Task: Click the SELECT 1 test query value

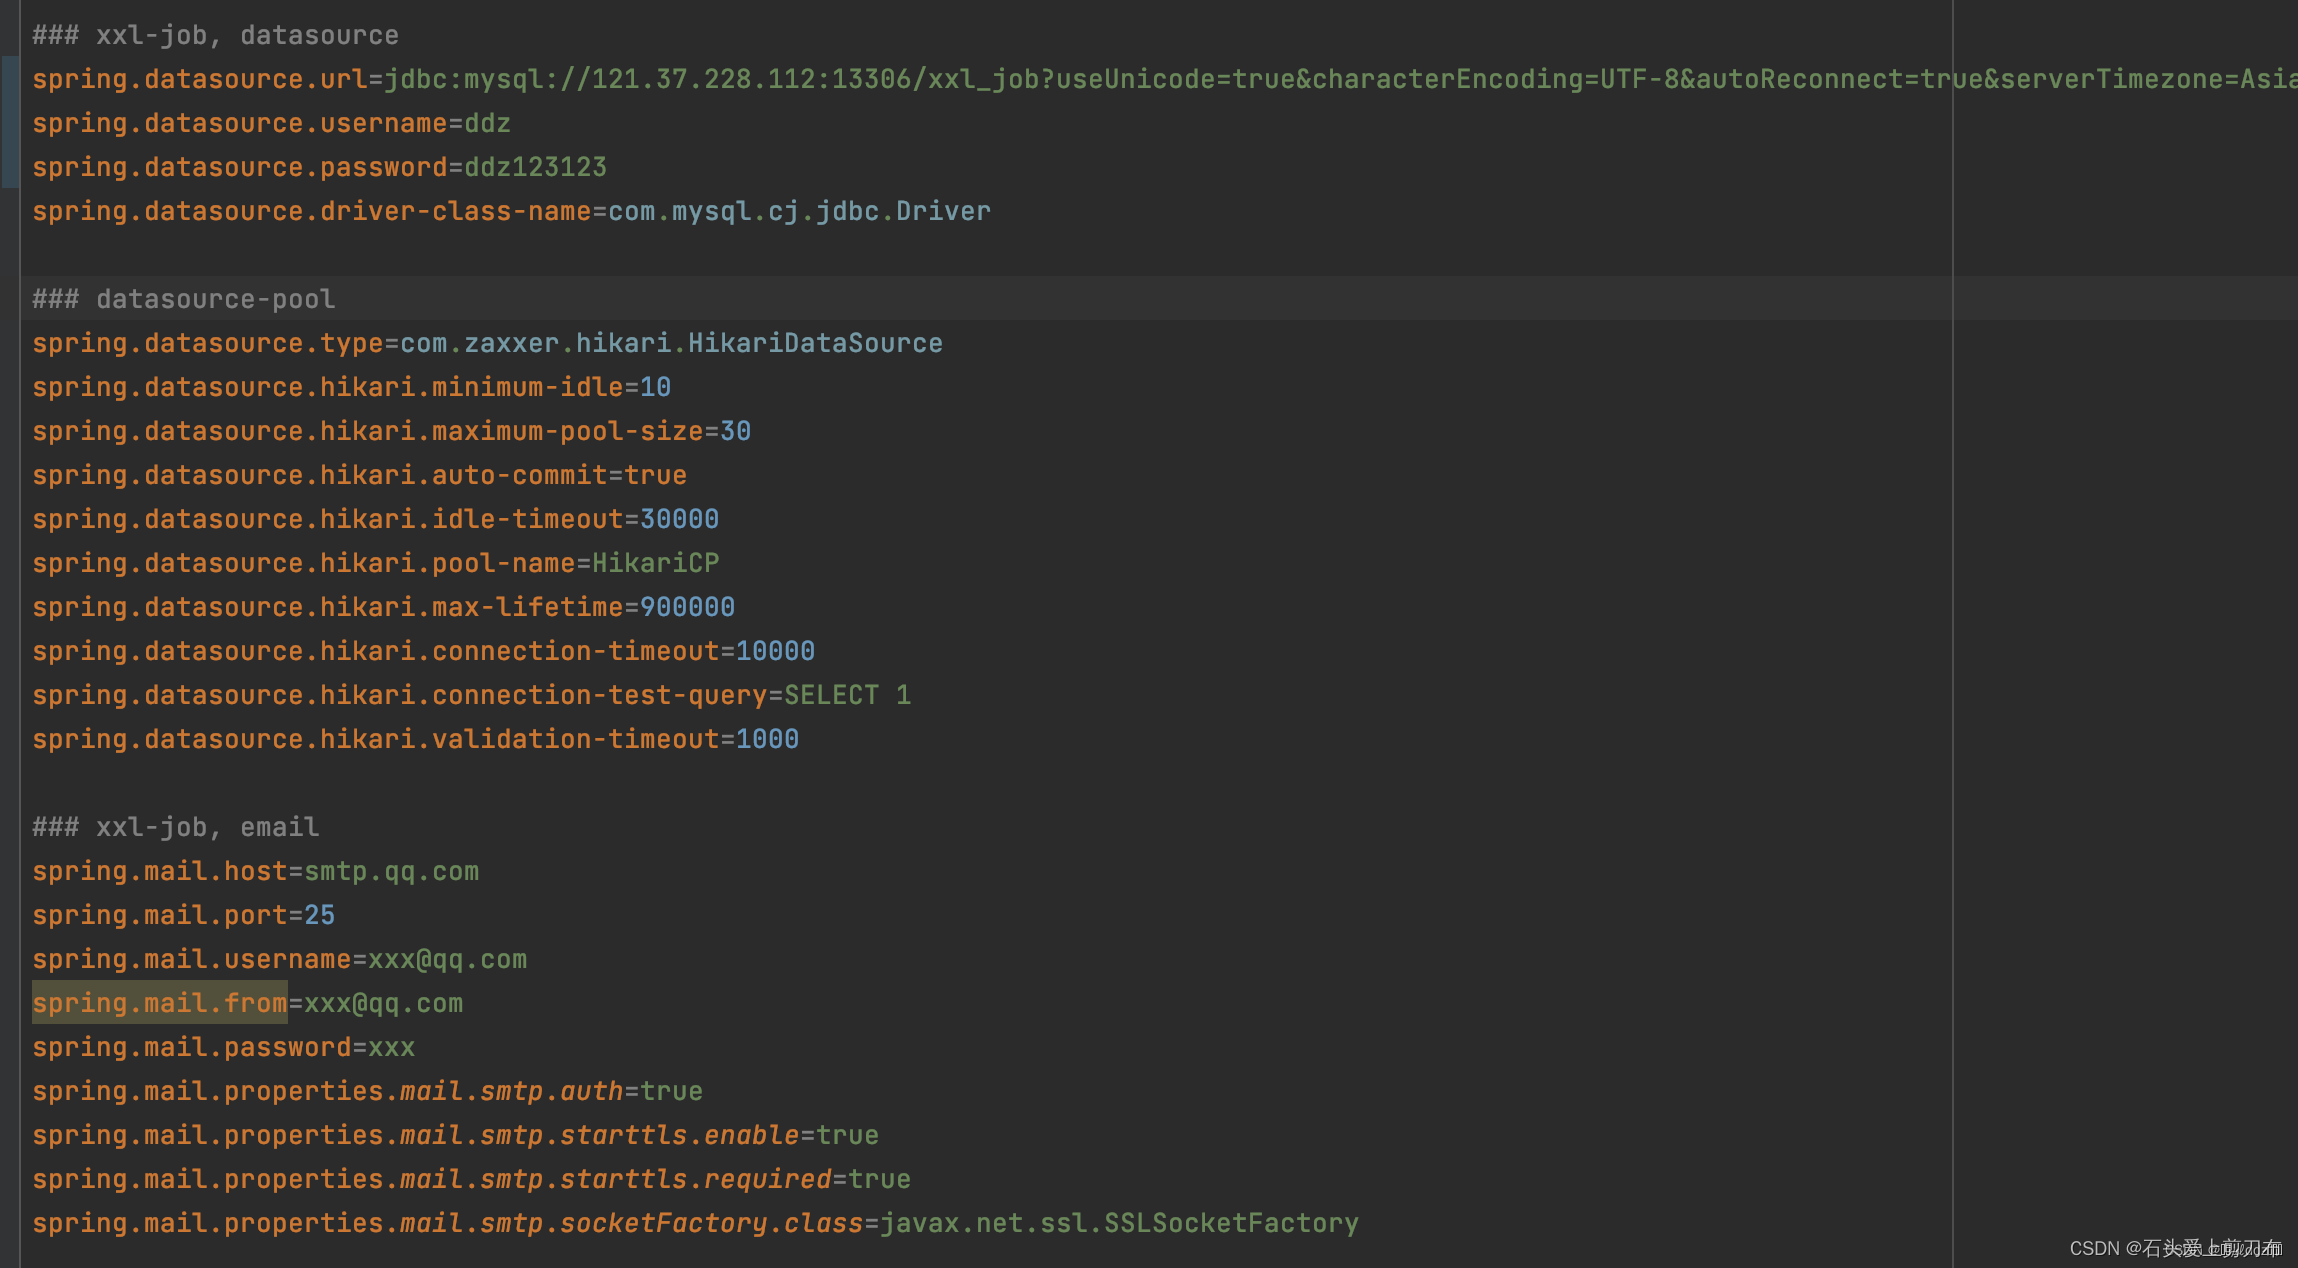Action: click(847, 695)
